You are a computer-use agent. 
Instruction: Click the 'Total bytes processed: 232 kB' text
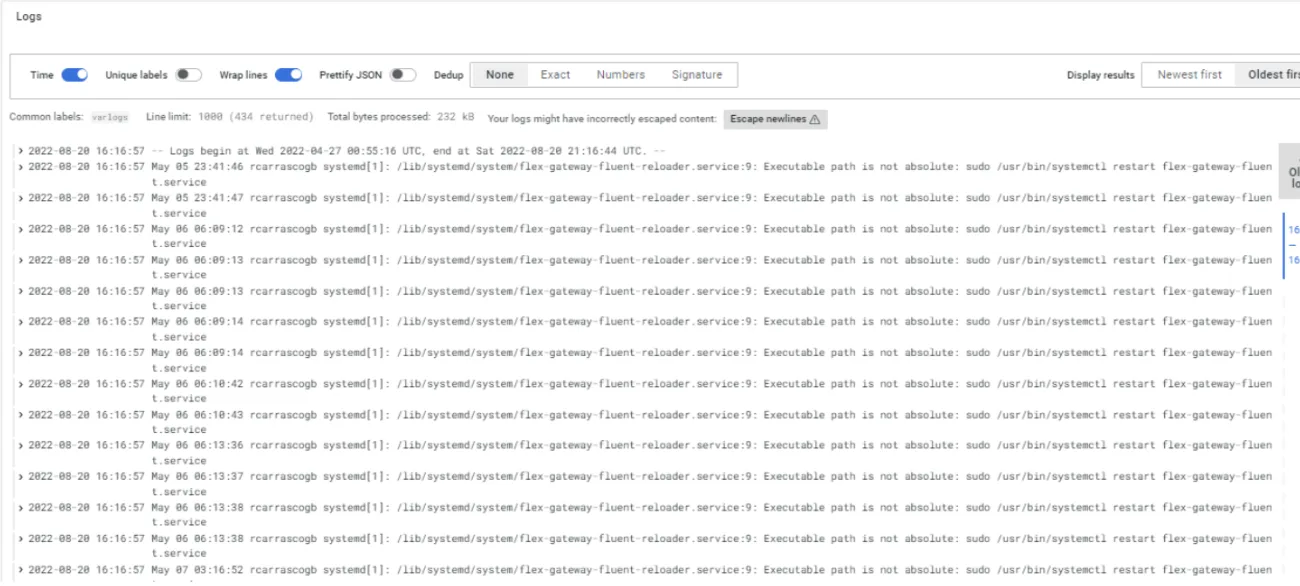click(x=401, y=118)
